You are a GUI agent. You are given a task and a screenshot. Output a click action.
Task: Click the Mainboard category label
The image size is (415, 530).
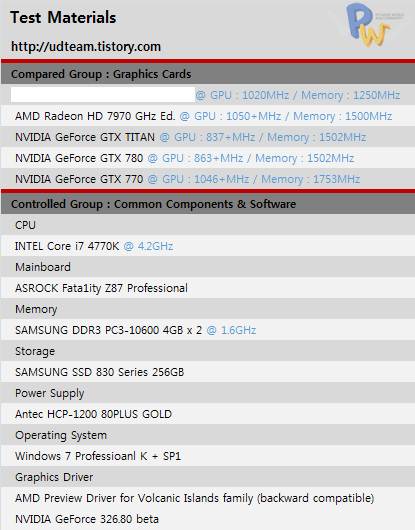43,267
